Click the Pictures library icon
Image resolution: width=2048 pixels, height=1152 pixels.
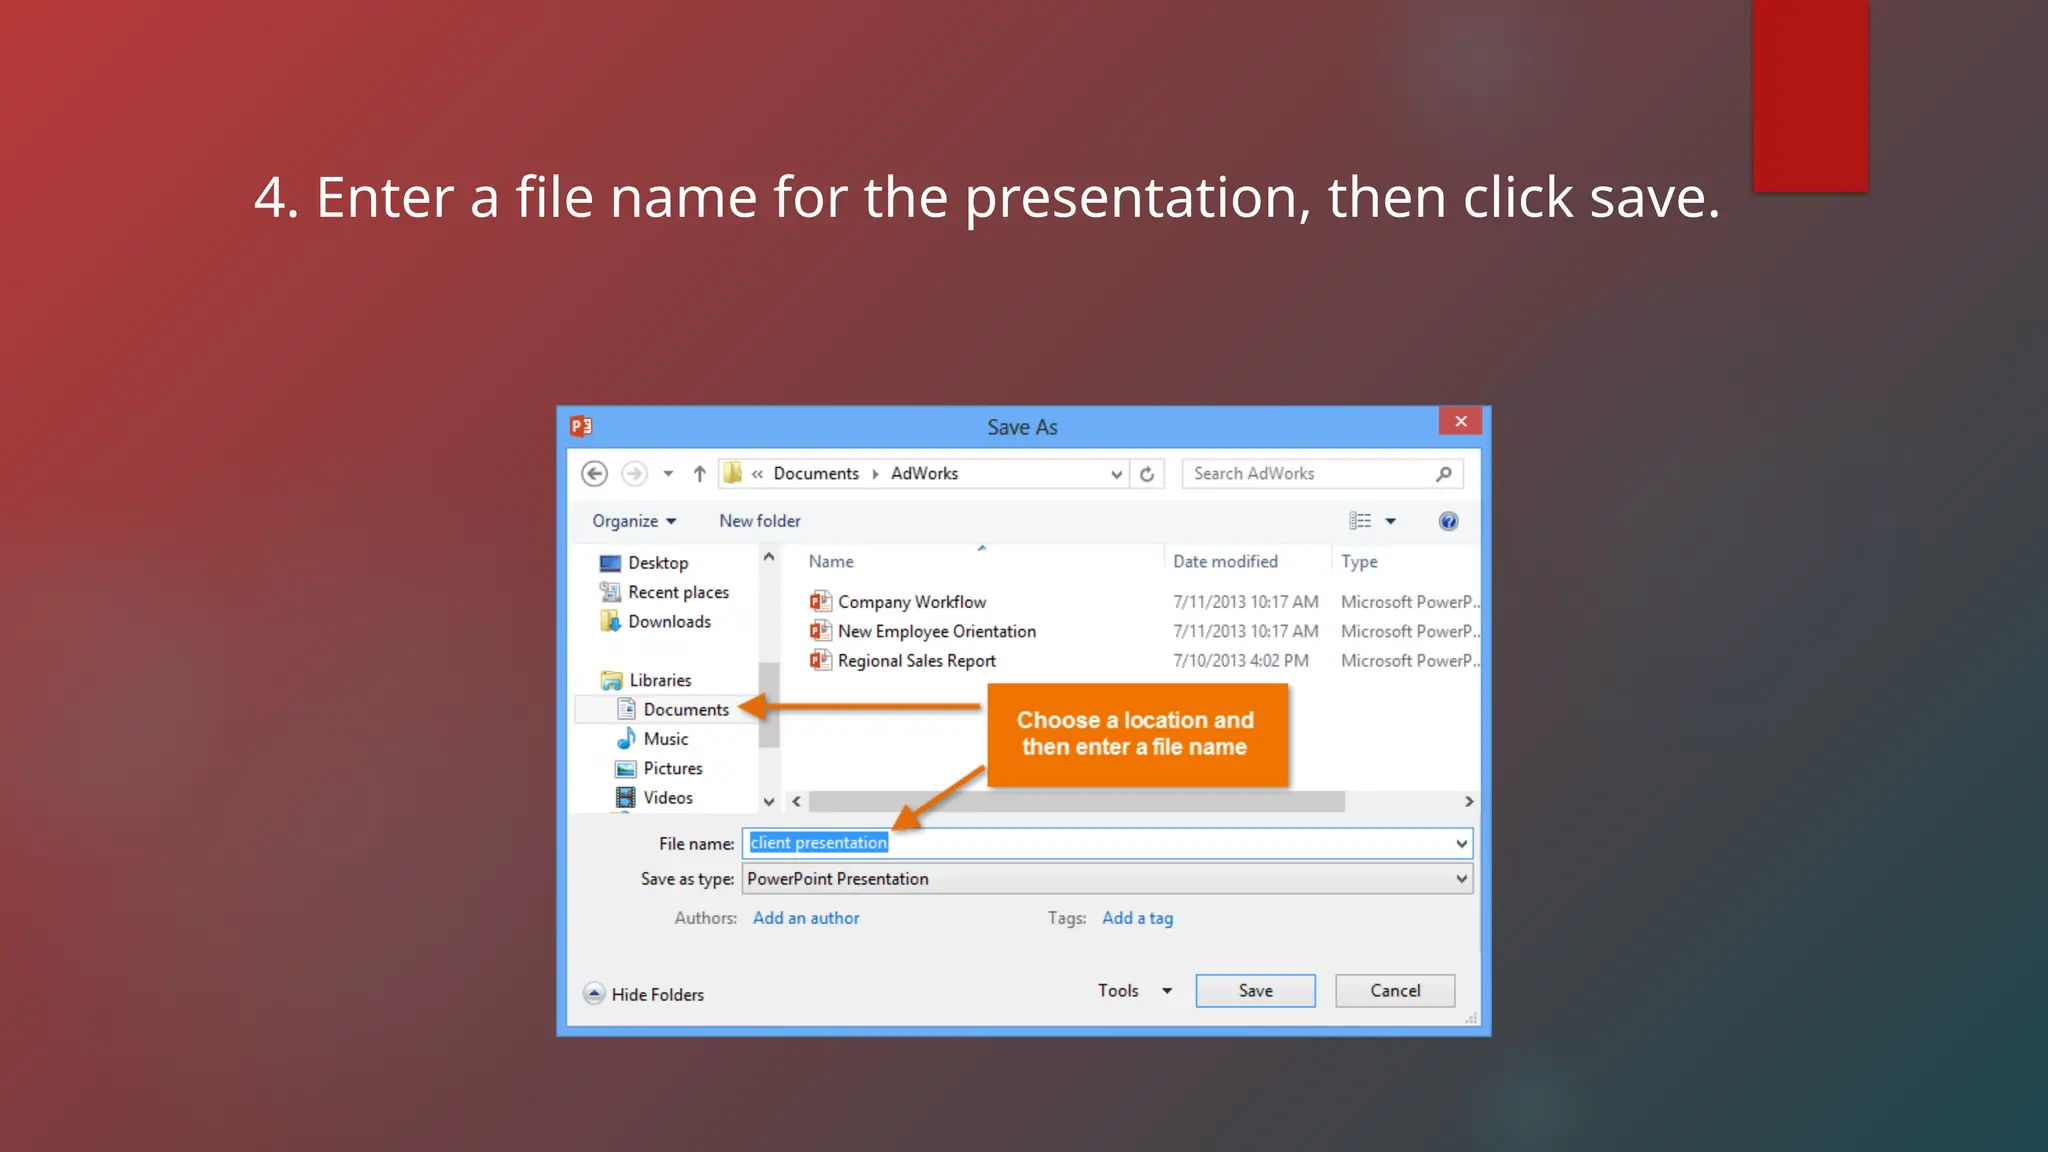coord(626,769)
